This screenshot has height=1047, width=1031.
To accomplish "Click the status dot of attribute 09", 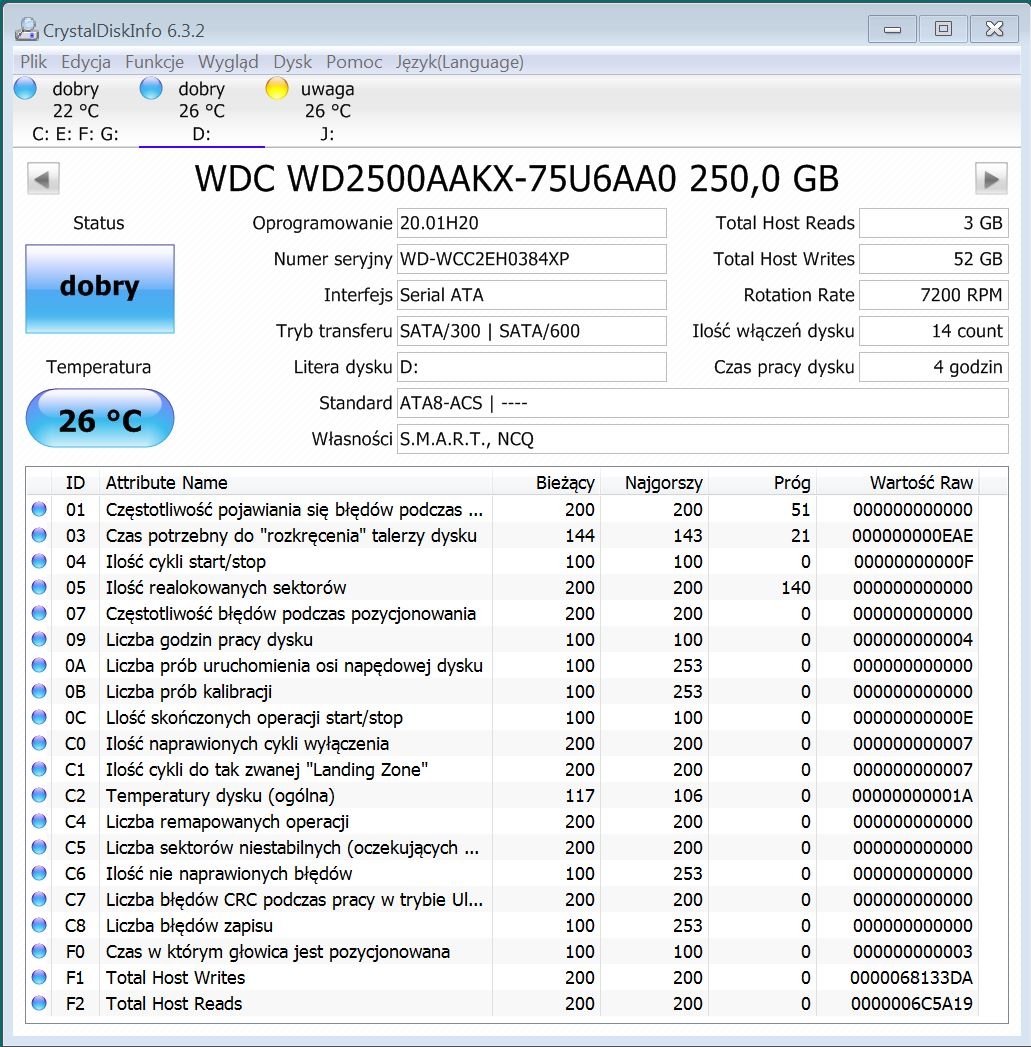I will coord(39,640).
